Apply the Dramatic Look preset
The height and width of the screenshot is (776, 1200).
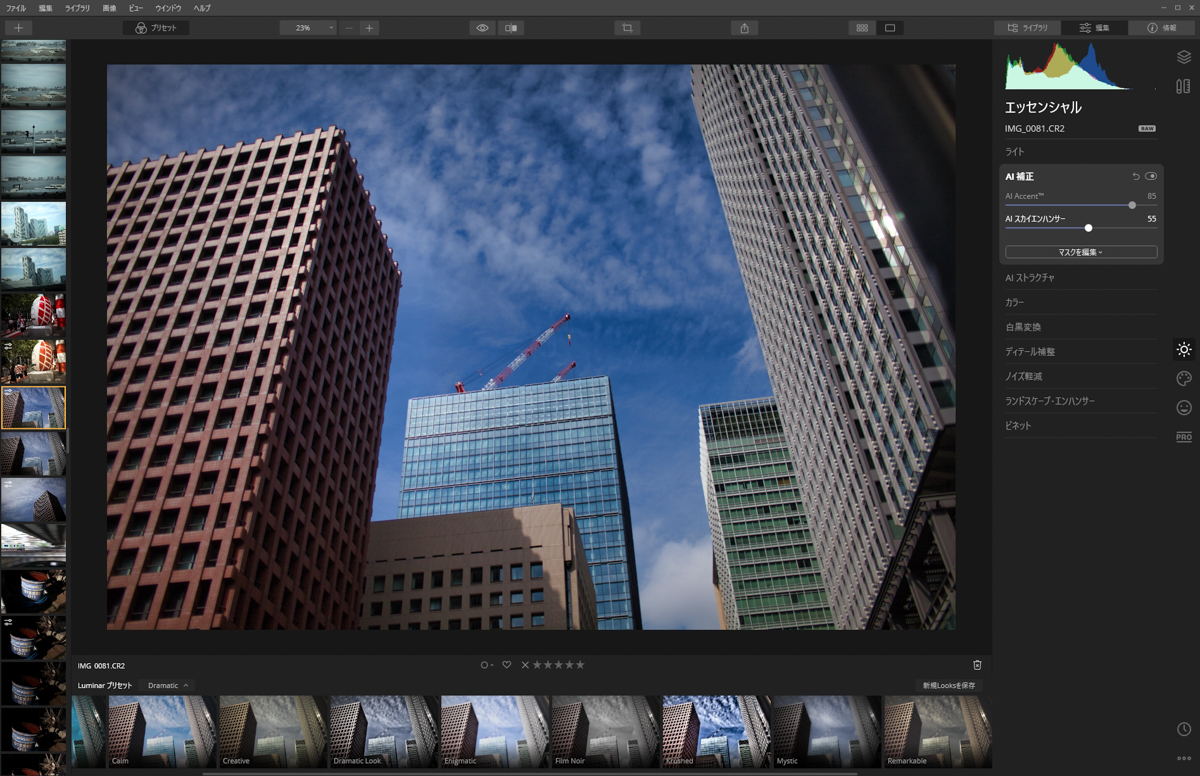click(384, 732)
